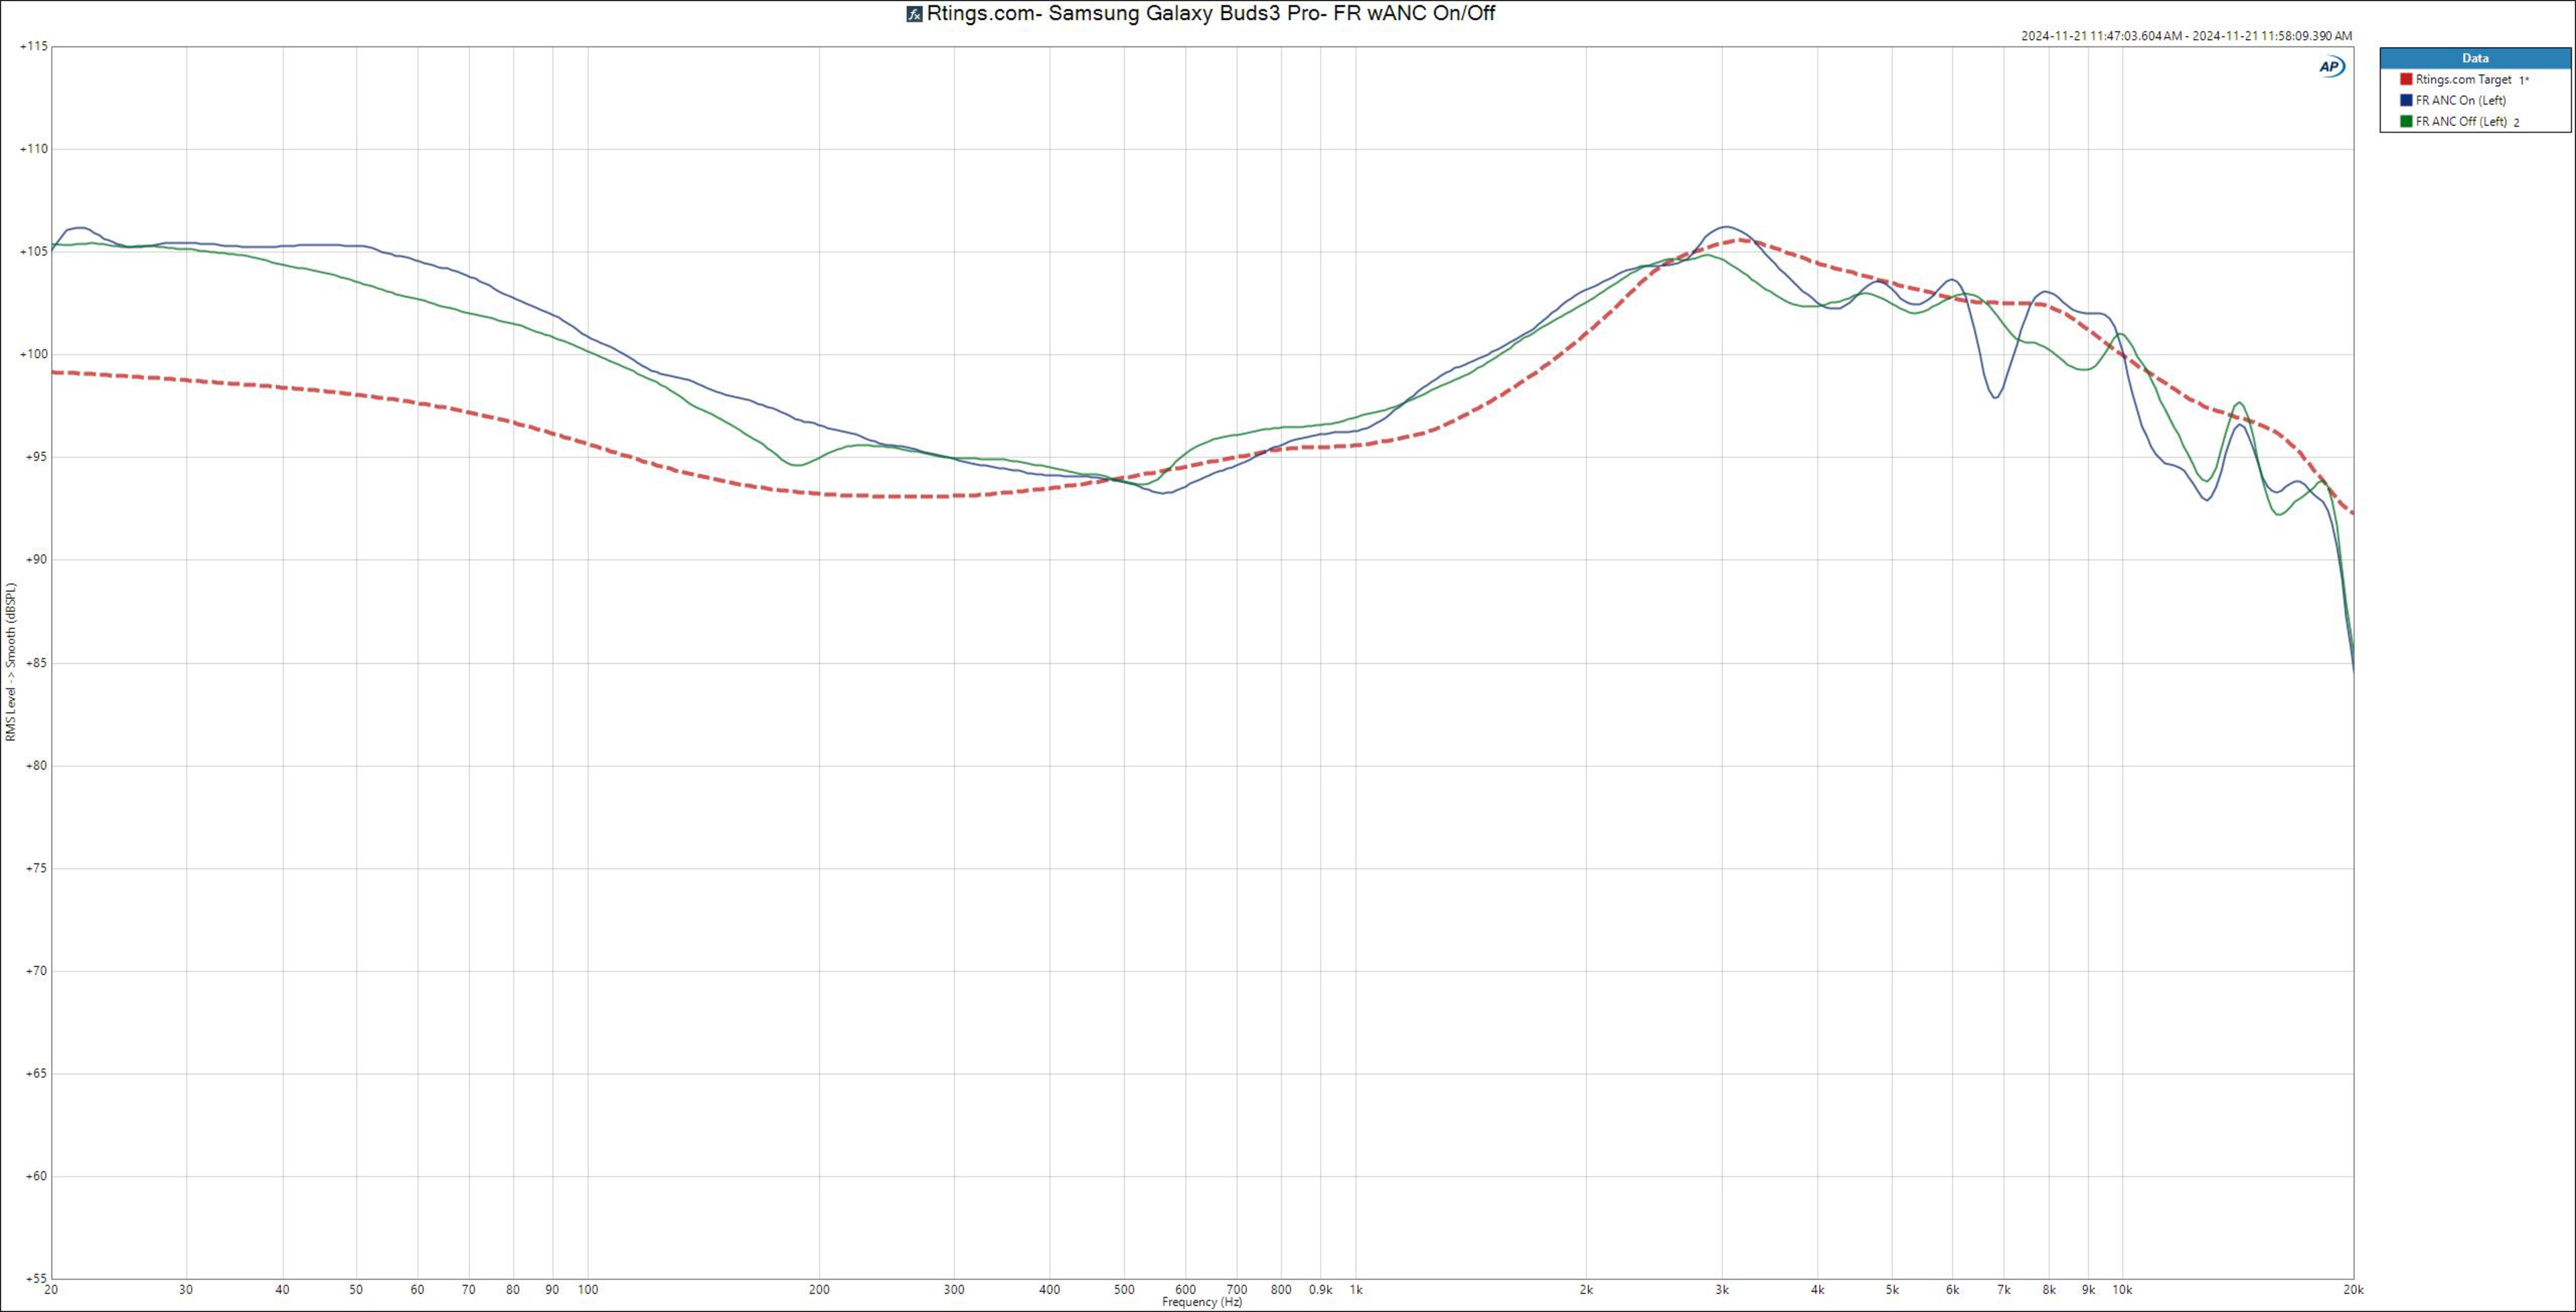Click the 20k tick on frequency axis

tap(2353, 1290)
